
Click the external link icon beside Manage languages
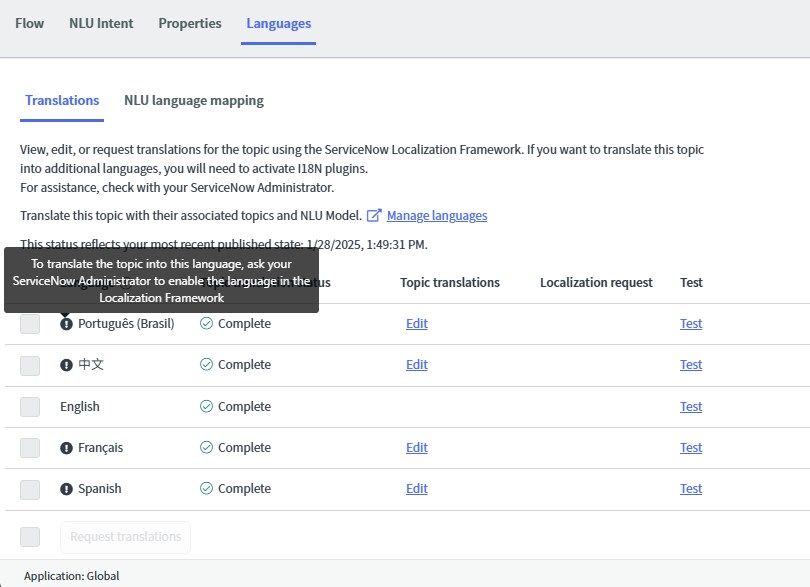[x=374, y=215]
